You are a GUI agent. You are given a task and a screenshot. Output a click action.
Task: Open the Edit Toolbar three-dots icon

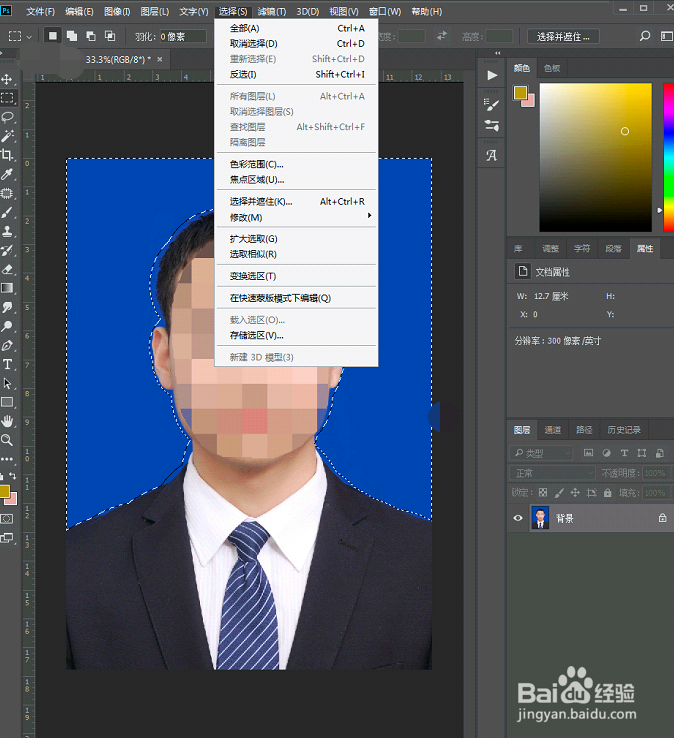(7, 459)
